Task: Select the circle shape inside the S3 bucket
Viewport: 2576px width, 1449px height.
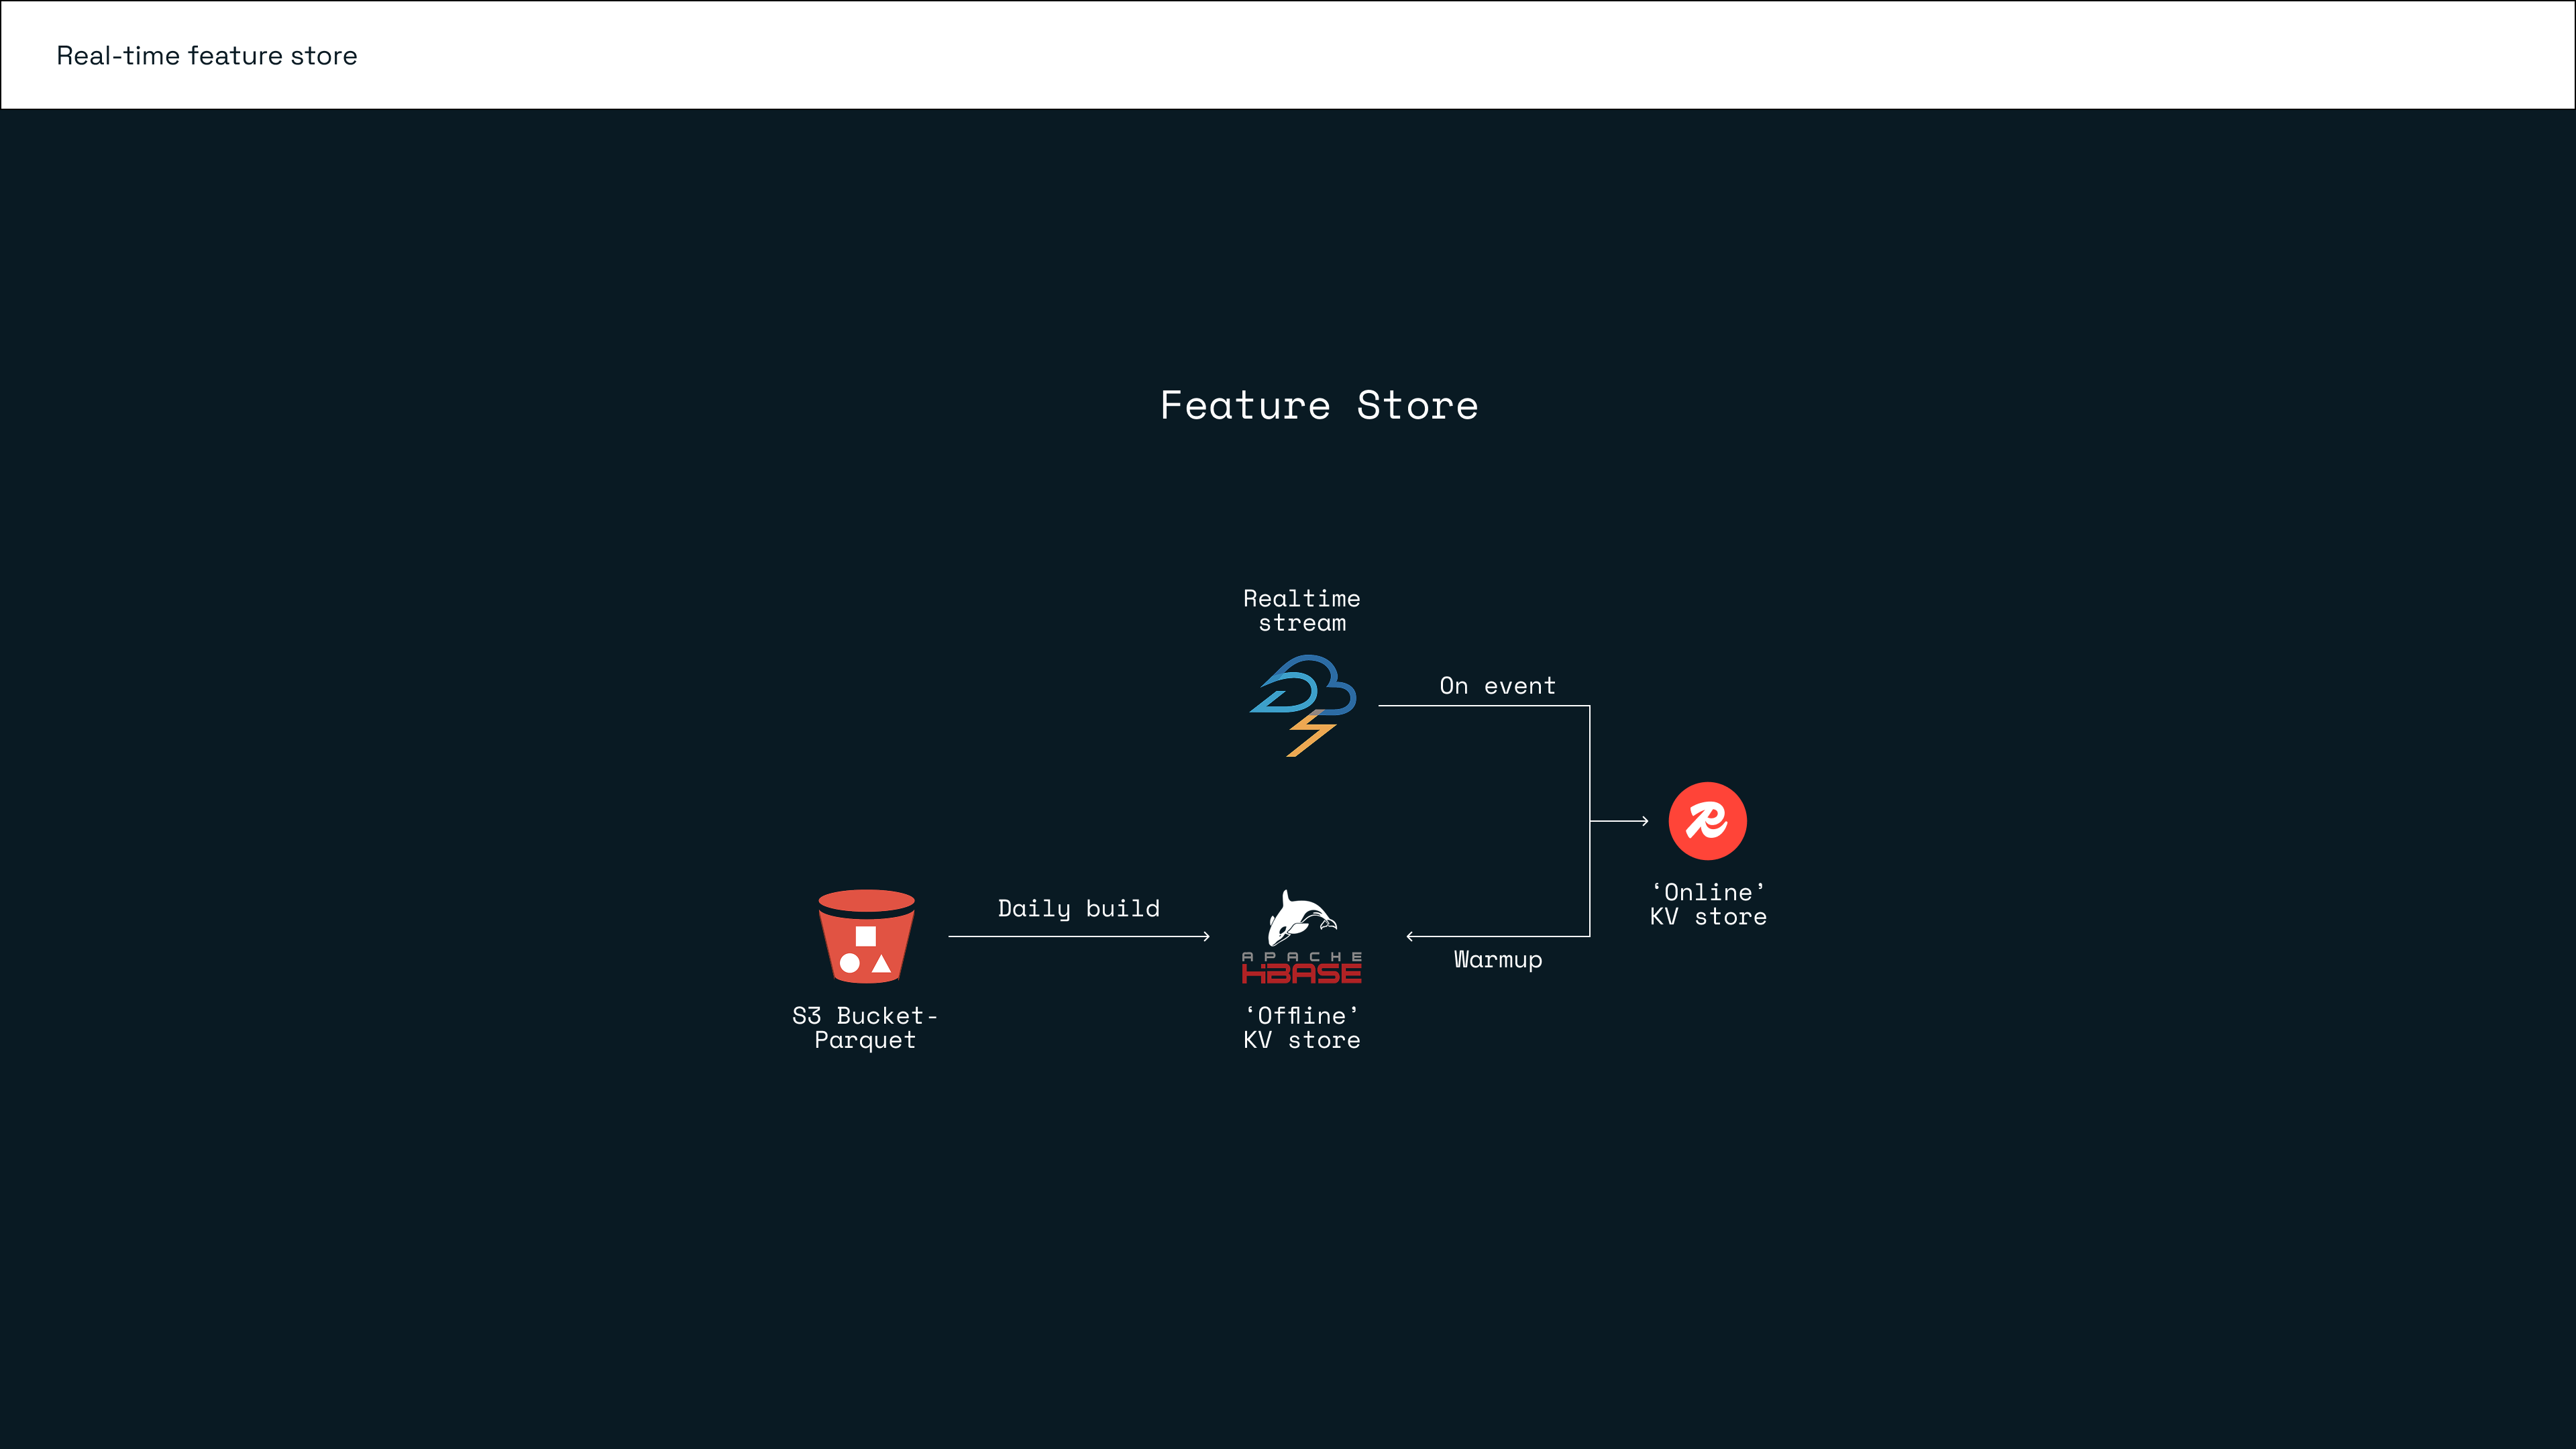Action: (849, 965)
